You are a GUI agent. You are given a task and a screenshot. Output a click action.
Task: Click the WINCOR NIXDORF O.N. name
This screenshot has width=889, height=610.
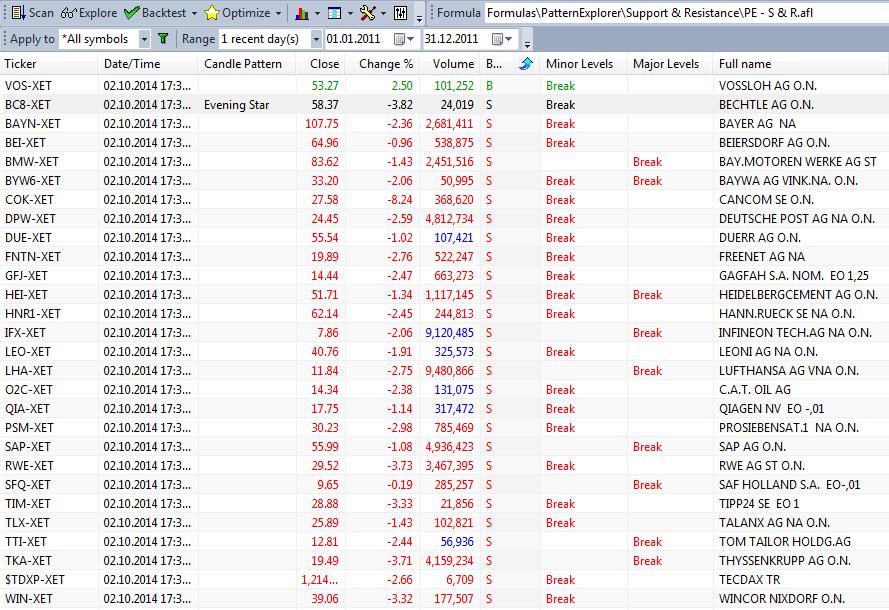tap(782, 599)
